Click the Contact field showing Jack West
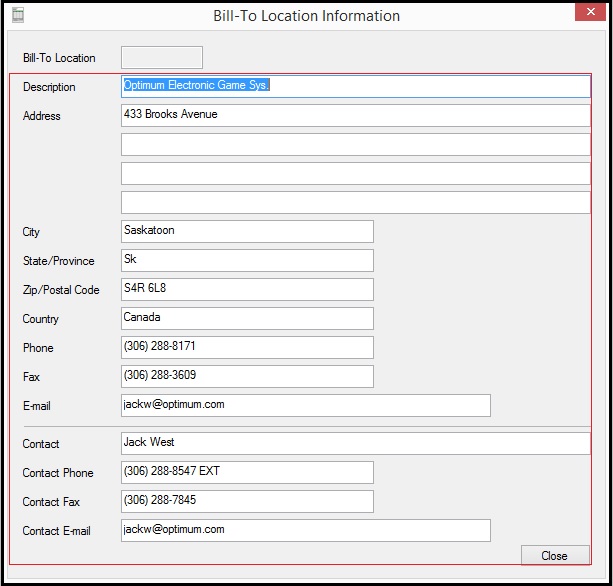 pos(356,443)
